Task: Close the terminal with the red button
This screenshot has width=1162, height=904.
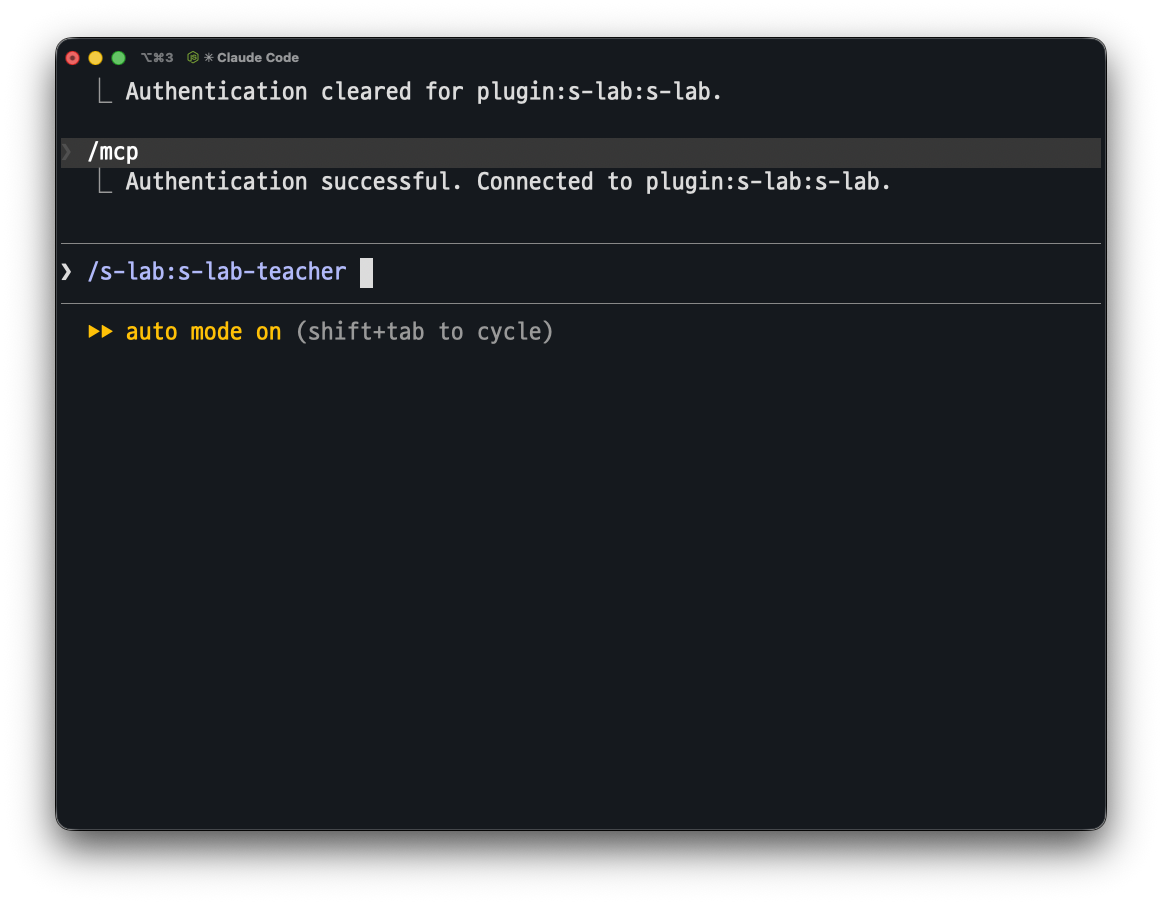Action: tap(73, 58)
